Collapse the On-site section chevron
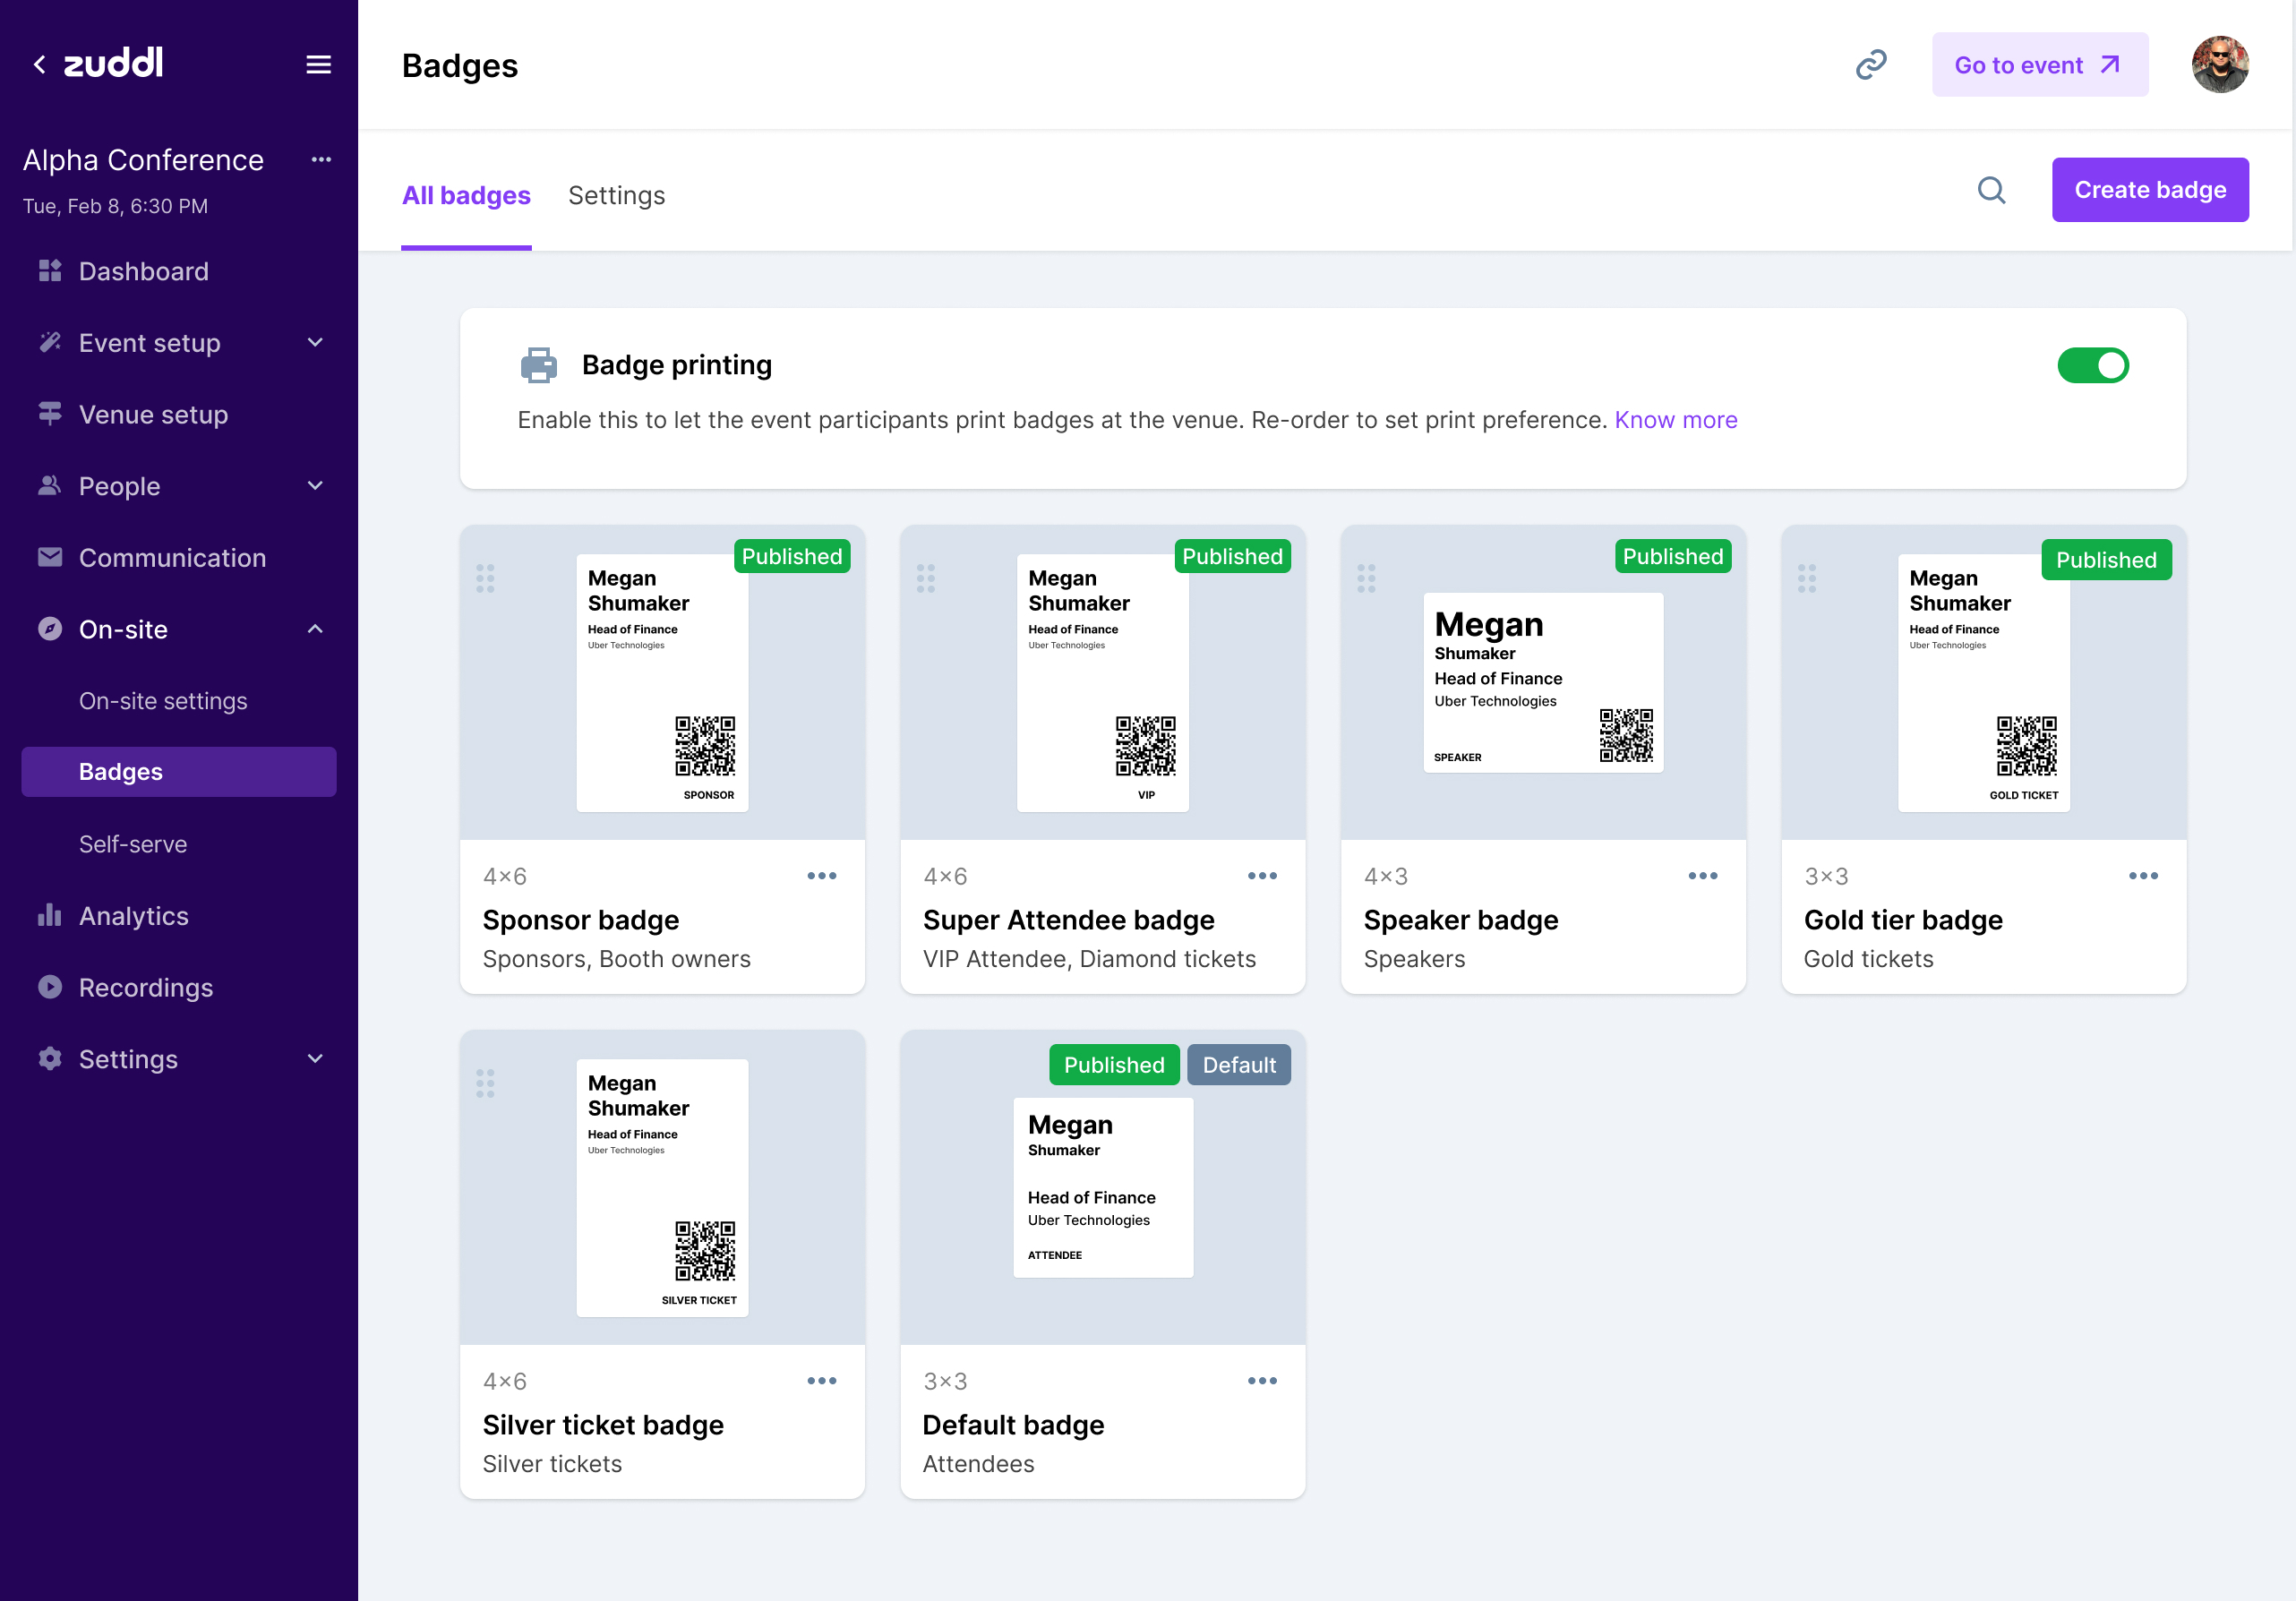Viewport: 2296px width, 1601px height. tap(315, 629)
